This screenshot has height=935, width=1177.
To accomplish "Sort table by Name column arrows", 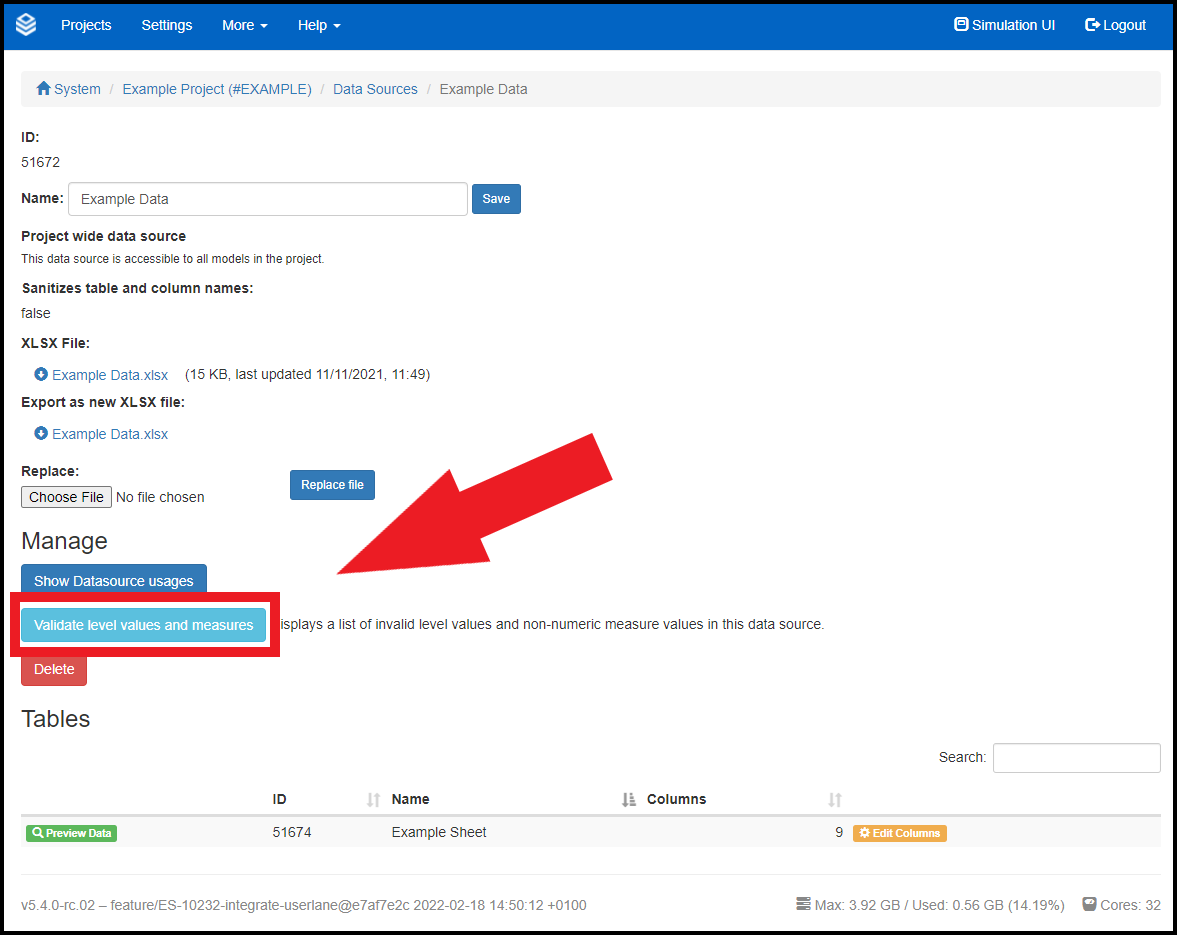I will coord(628,800).
